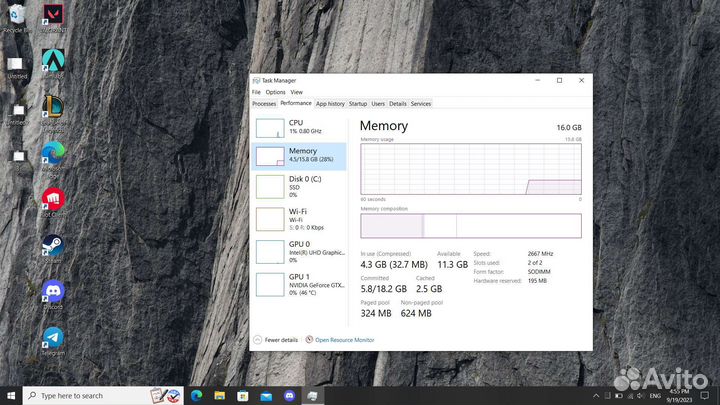Click the Hardware reserved 195 MB value
Screen dimensions: 720x405
click(537, 281)
